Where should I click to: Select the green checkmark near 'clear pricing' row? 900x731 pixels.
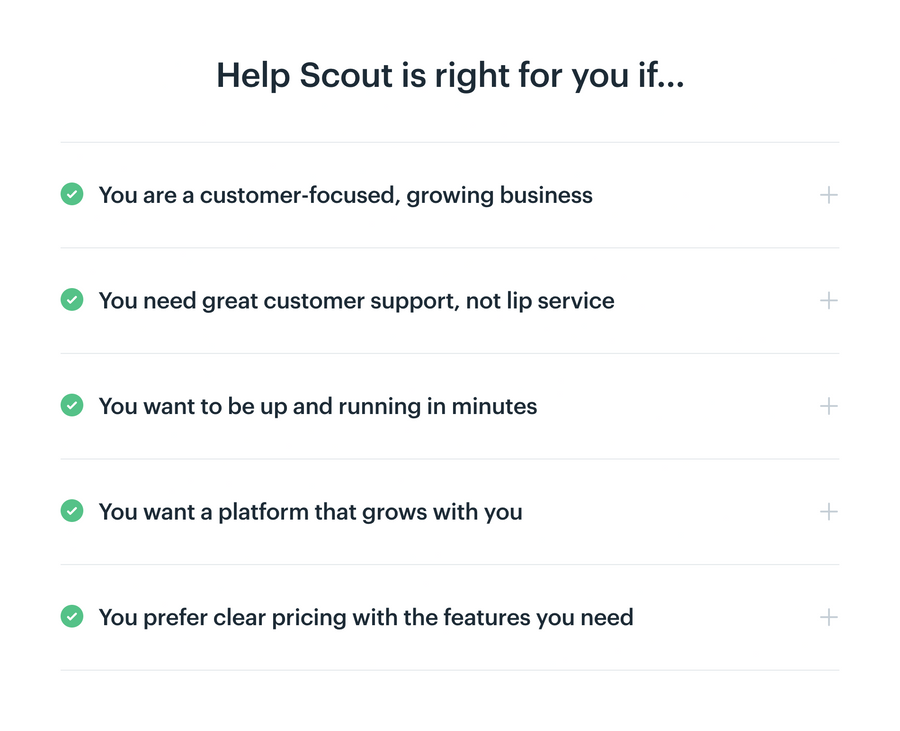click(71, 617)
